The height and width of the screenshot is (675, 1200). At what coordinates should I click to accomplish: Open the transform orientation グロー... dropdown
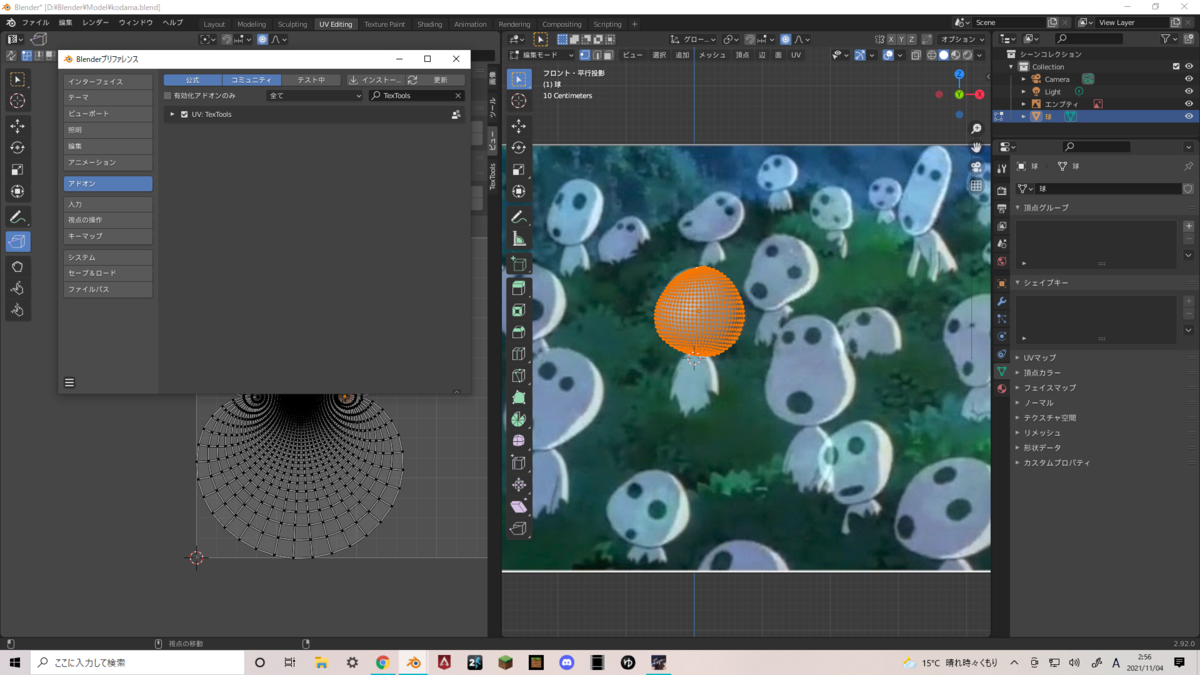(693, 39)
